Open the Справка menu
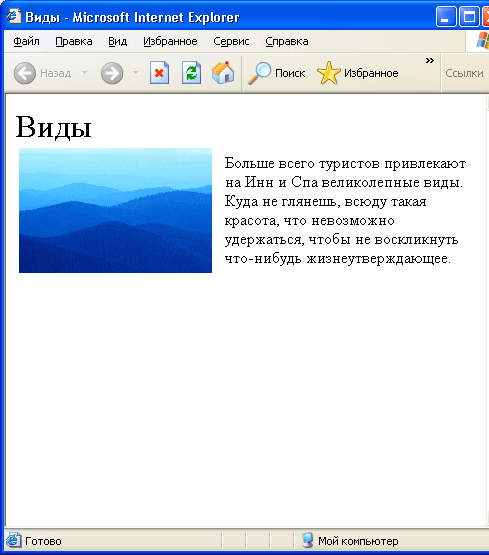Screen dimensions: 489x555 point(287,41)
